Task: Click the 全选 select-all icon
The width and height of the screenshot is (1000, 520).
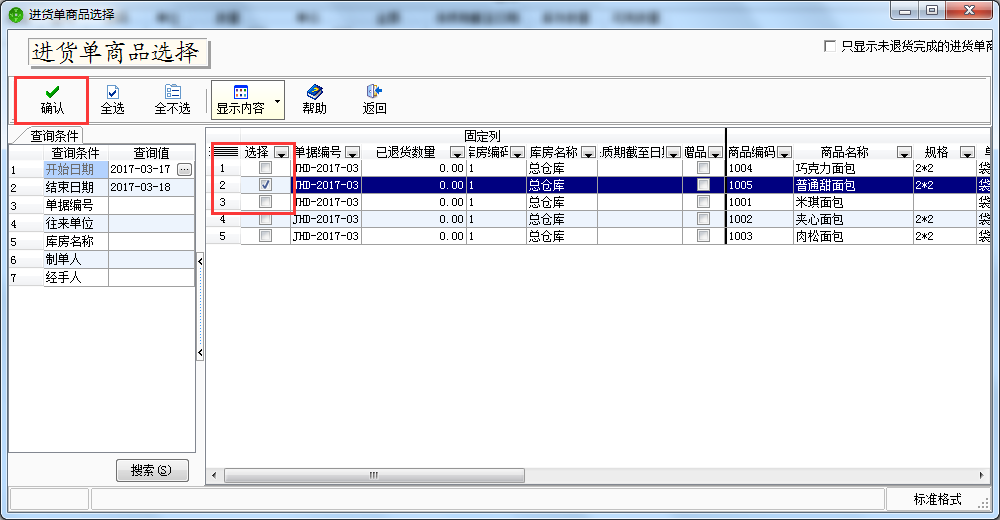Action: click(x=112, y=100)
